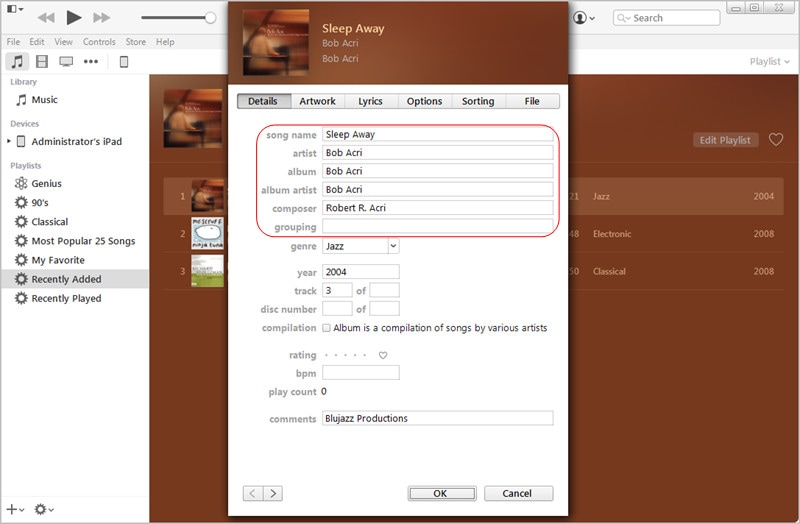Click the previous song arrow button
This screenshot has height=524, width=800.
(253, 493)
